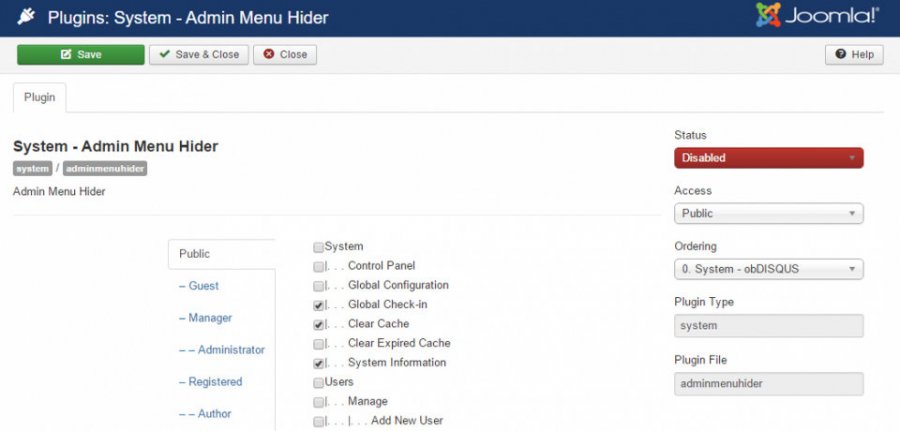Open the Status dropdown showing Disabled
This screenshot has width=900, height=431.
click(x=768, y=158)
